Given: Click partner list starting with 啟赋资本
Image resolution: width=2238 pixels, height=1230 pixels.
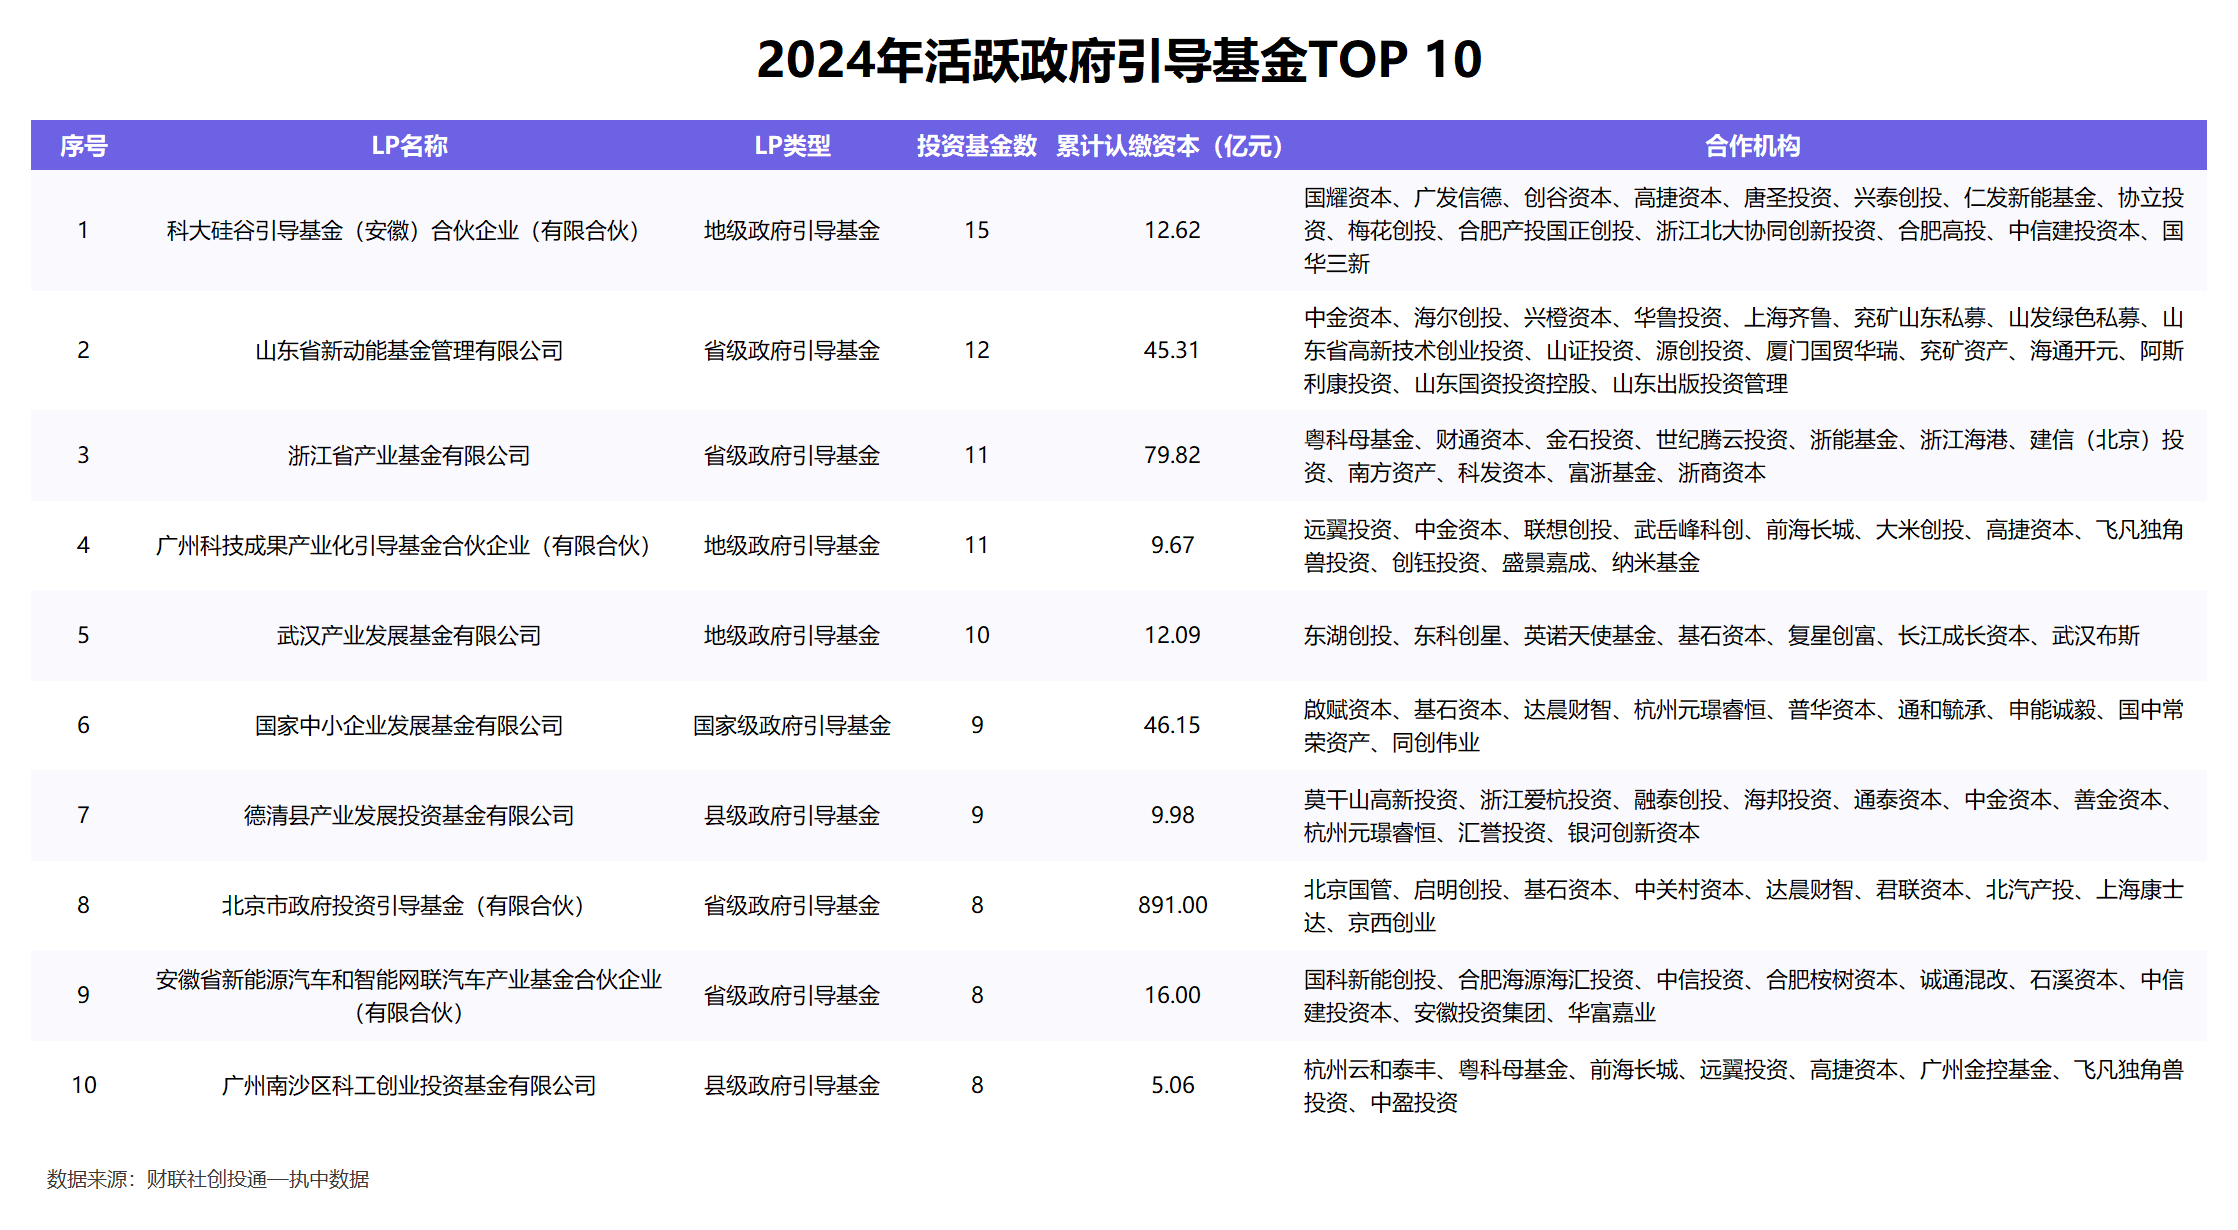Looking at the screenshot, I should pos(1744,726).
